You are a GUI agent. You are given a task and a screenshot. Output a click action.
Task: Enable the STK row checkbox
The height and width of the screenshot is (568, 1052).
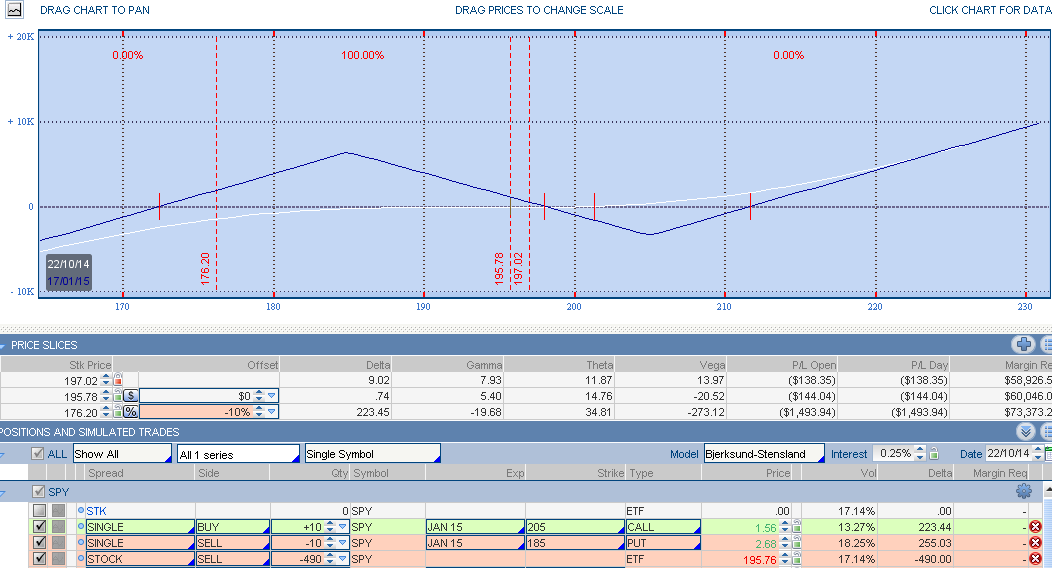tap(39, 511)
